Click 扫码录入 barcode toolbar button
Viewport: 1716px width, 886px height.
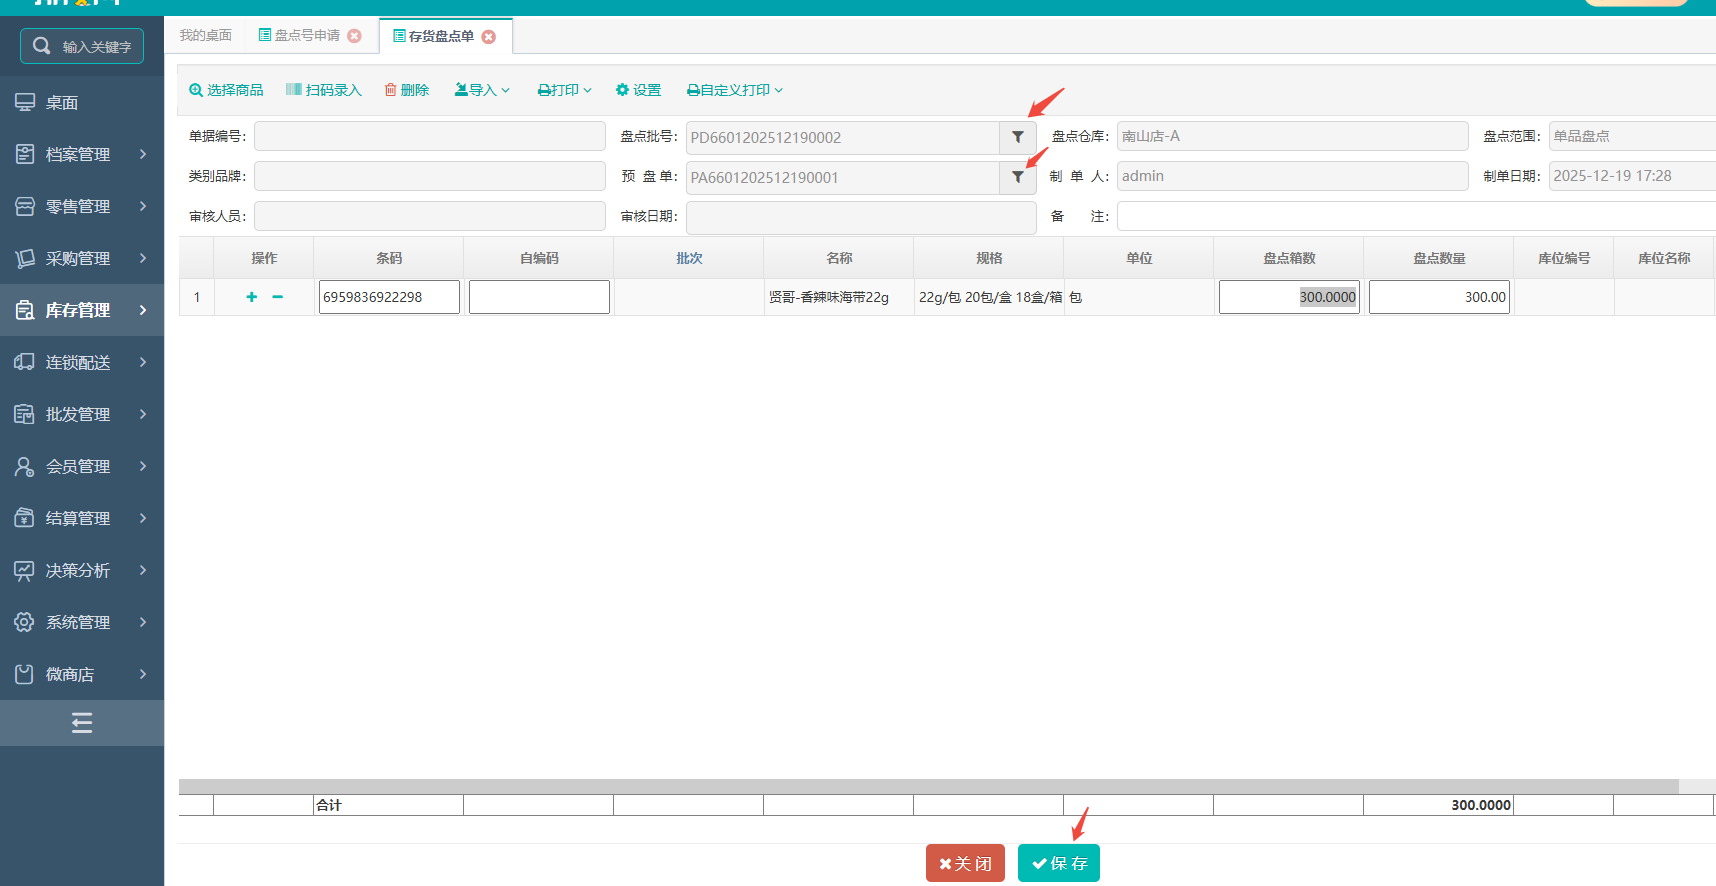pos(323,90)
